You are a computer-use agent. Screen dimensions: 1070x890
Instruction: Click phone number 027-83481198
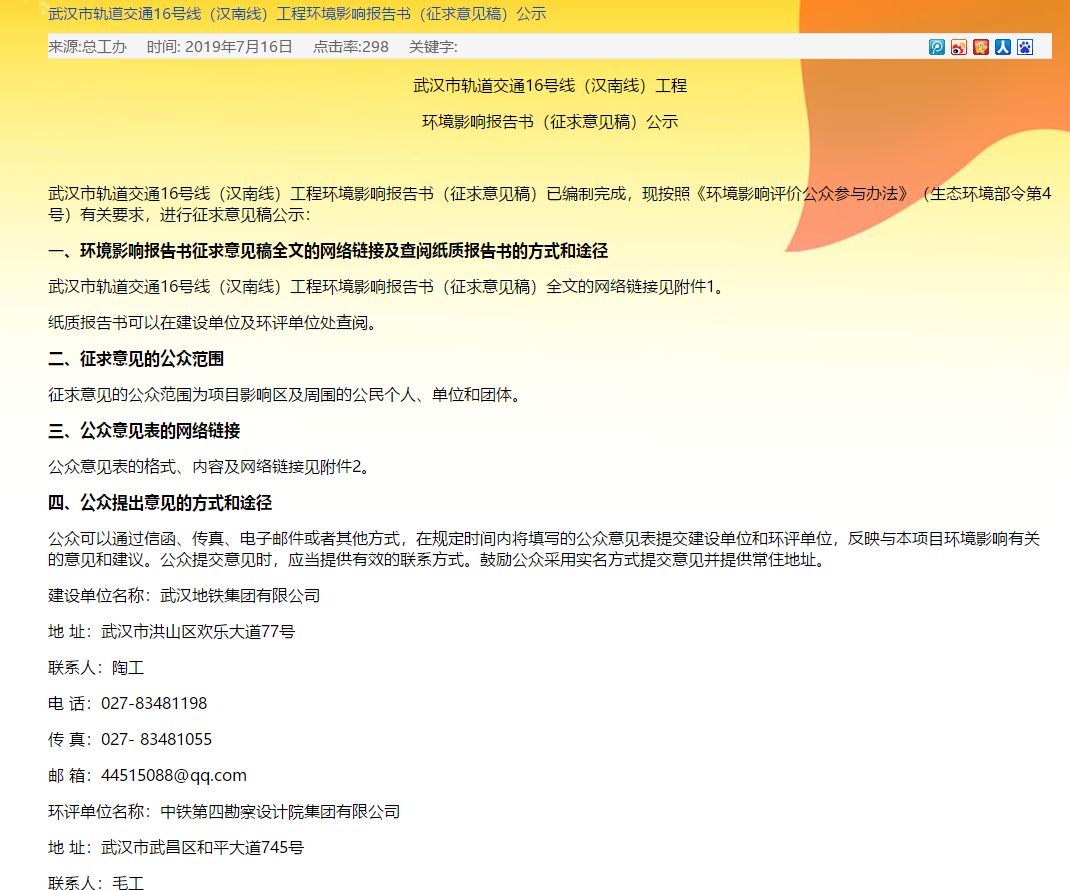[154, 703]
